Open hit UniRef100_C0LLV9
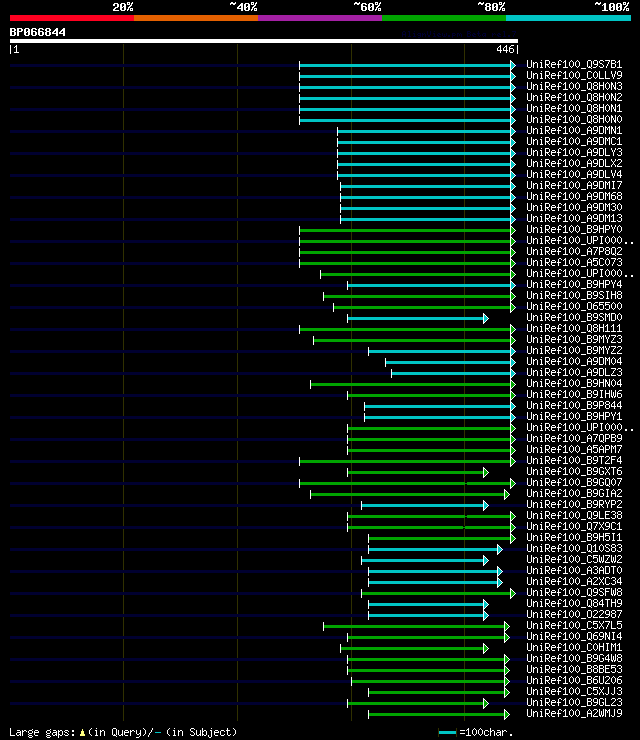 (x=574, y=75)
